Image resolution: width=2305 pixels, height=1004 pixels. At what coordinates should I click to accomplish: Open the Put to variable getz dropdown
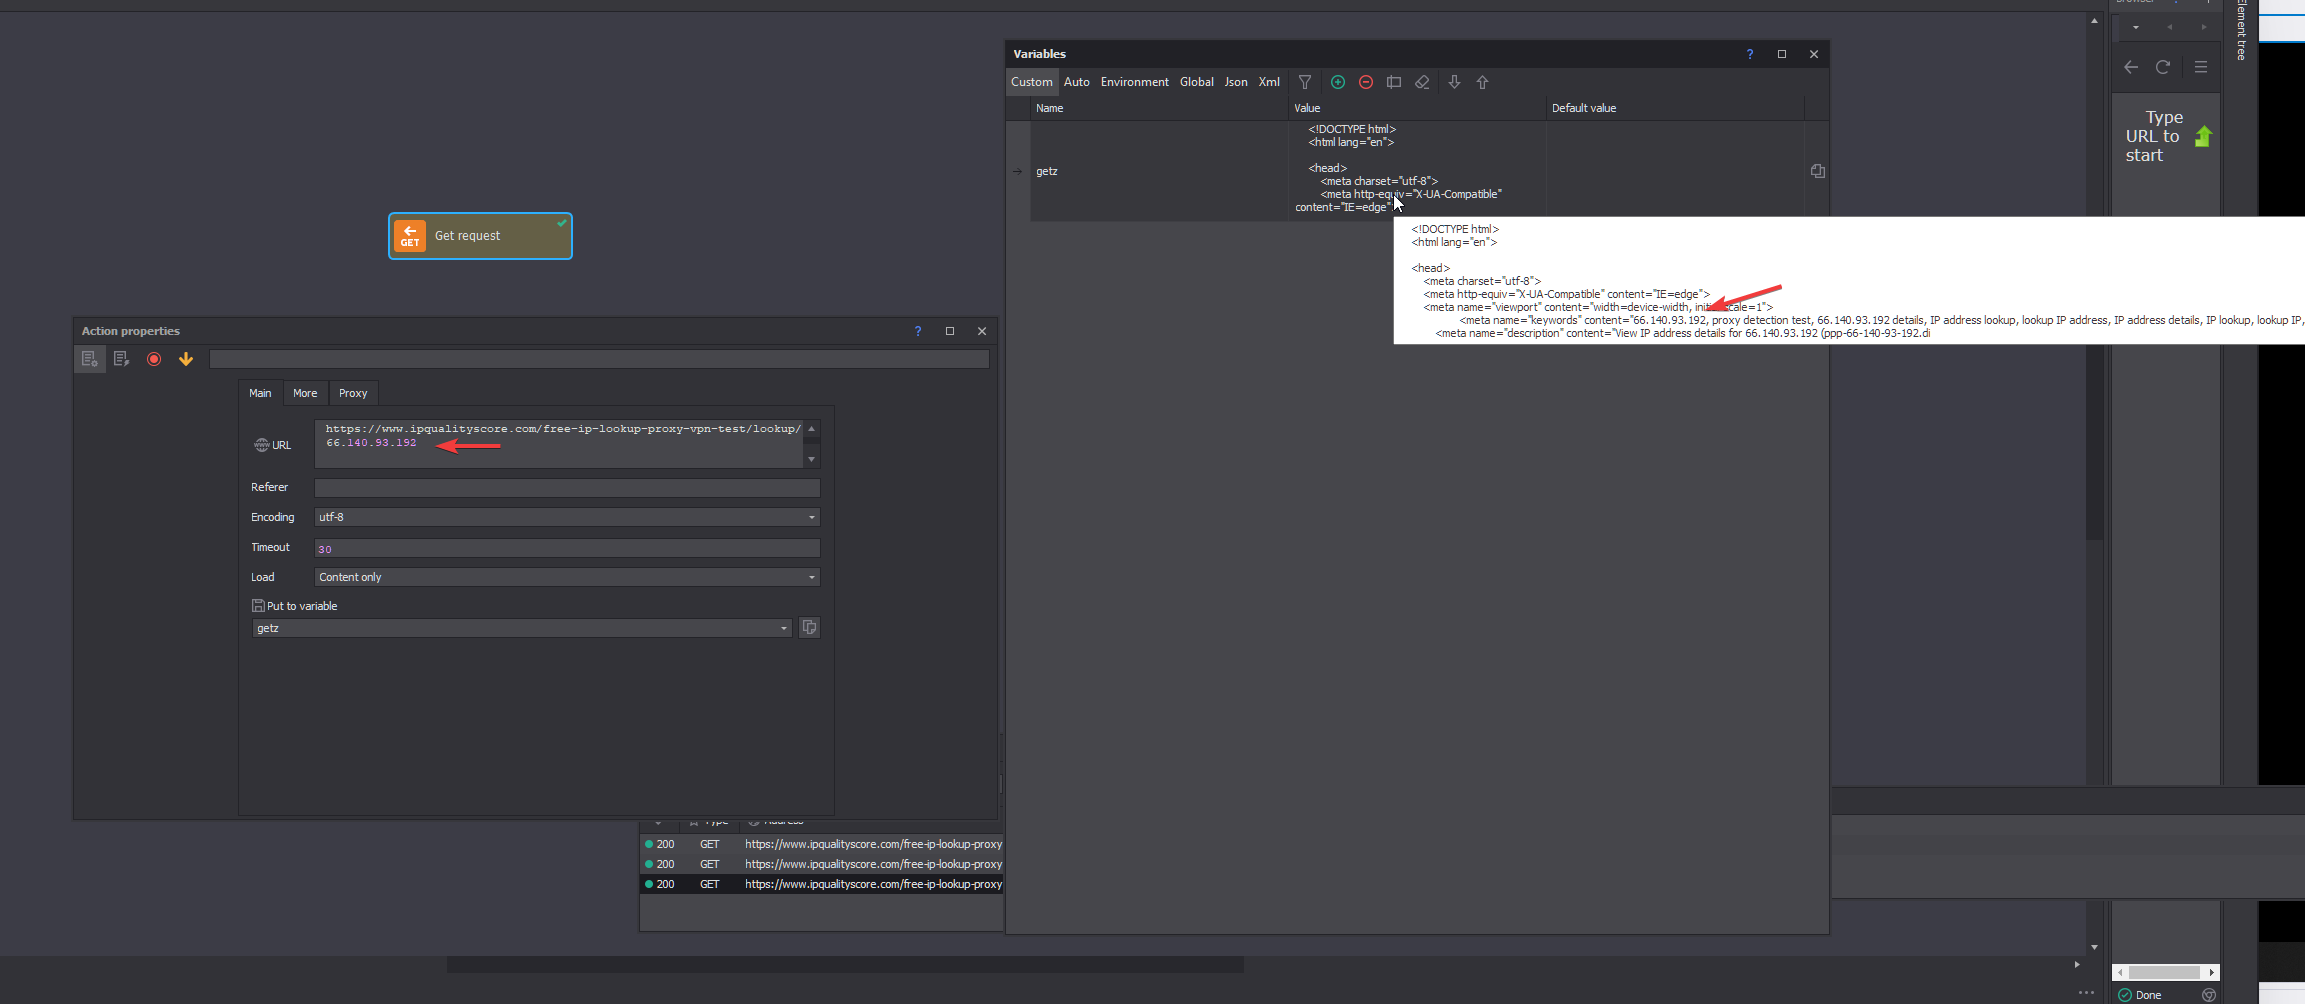[783, 628]
